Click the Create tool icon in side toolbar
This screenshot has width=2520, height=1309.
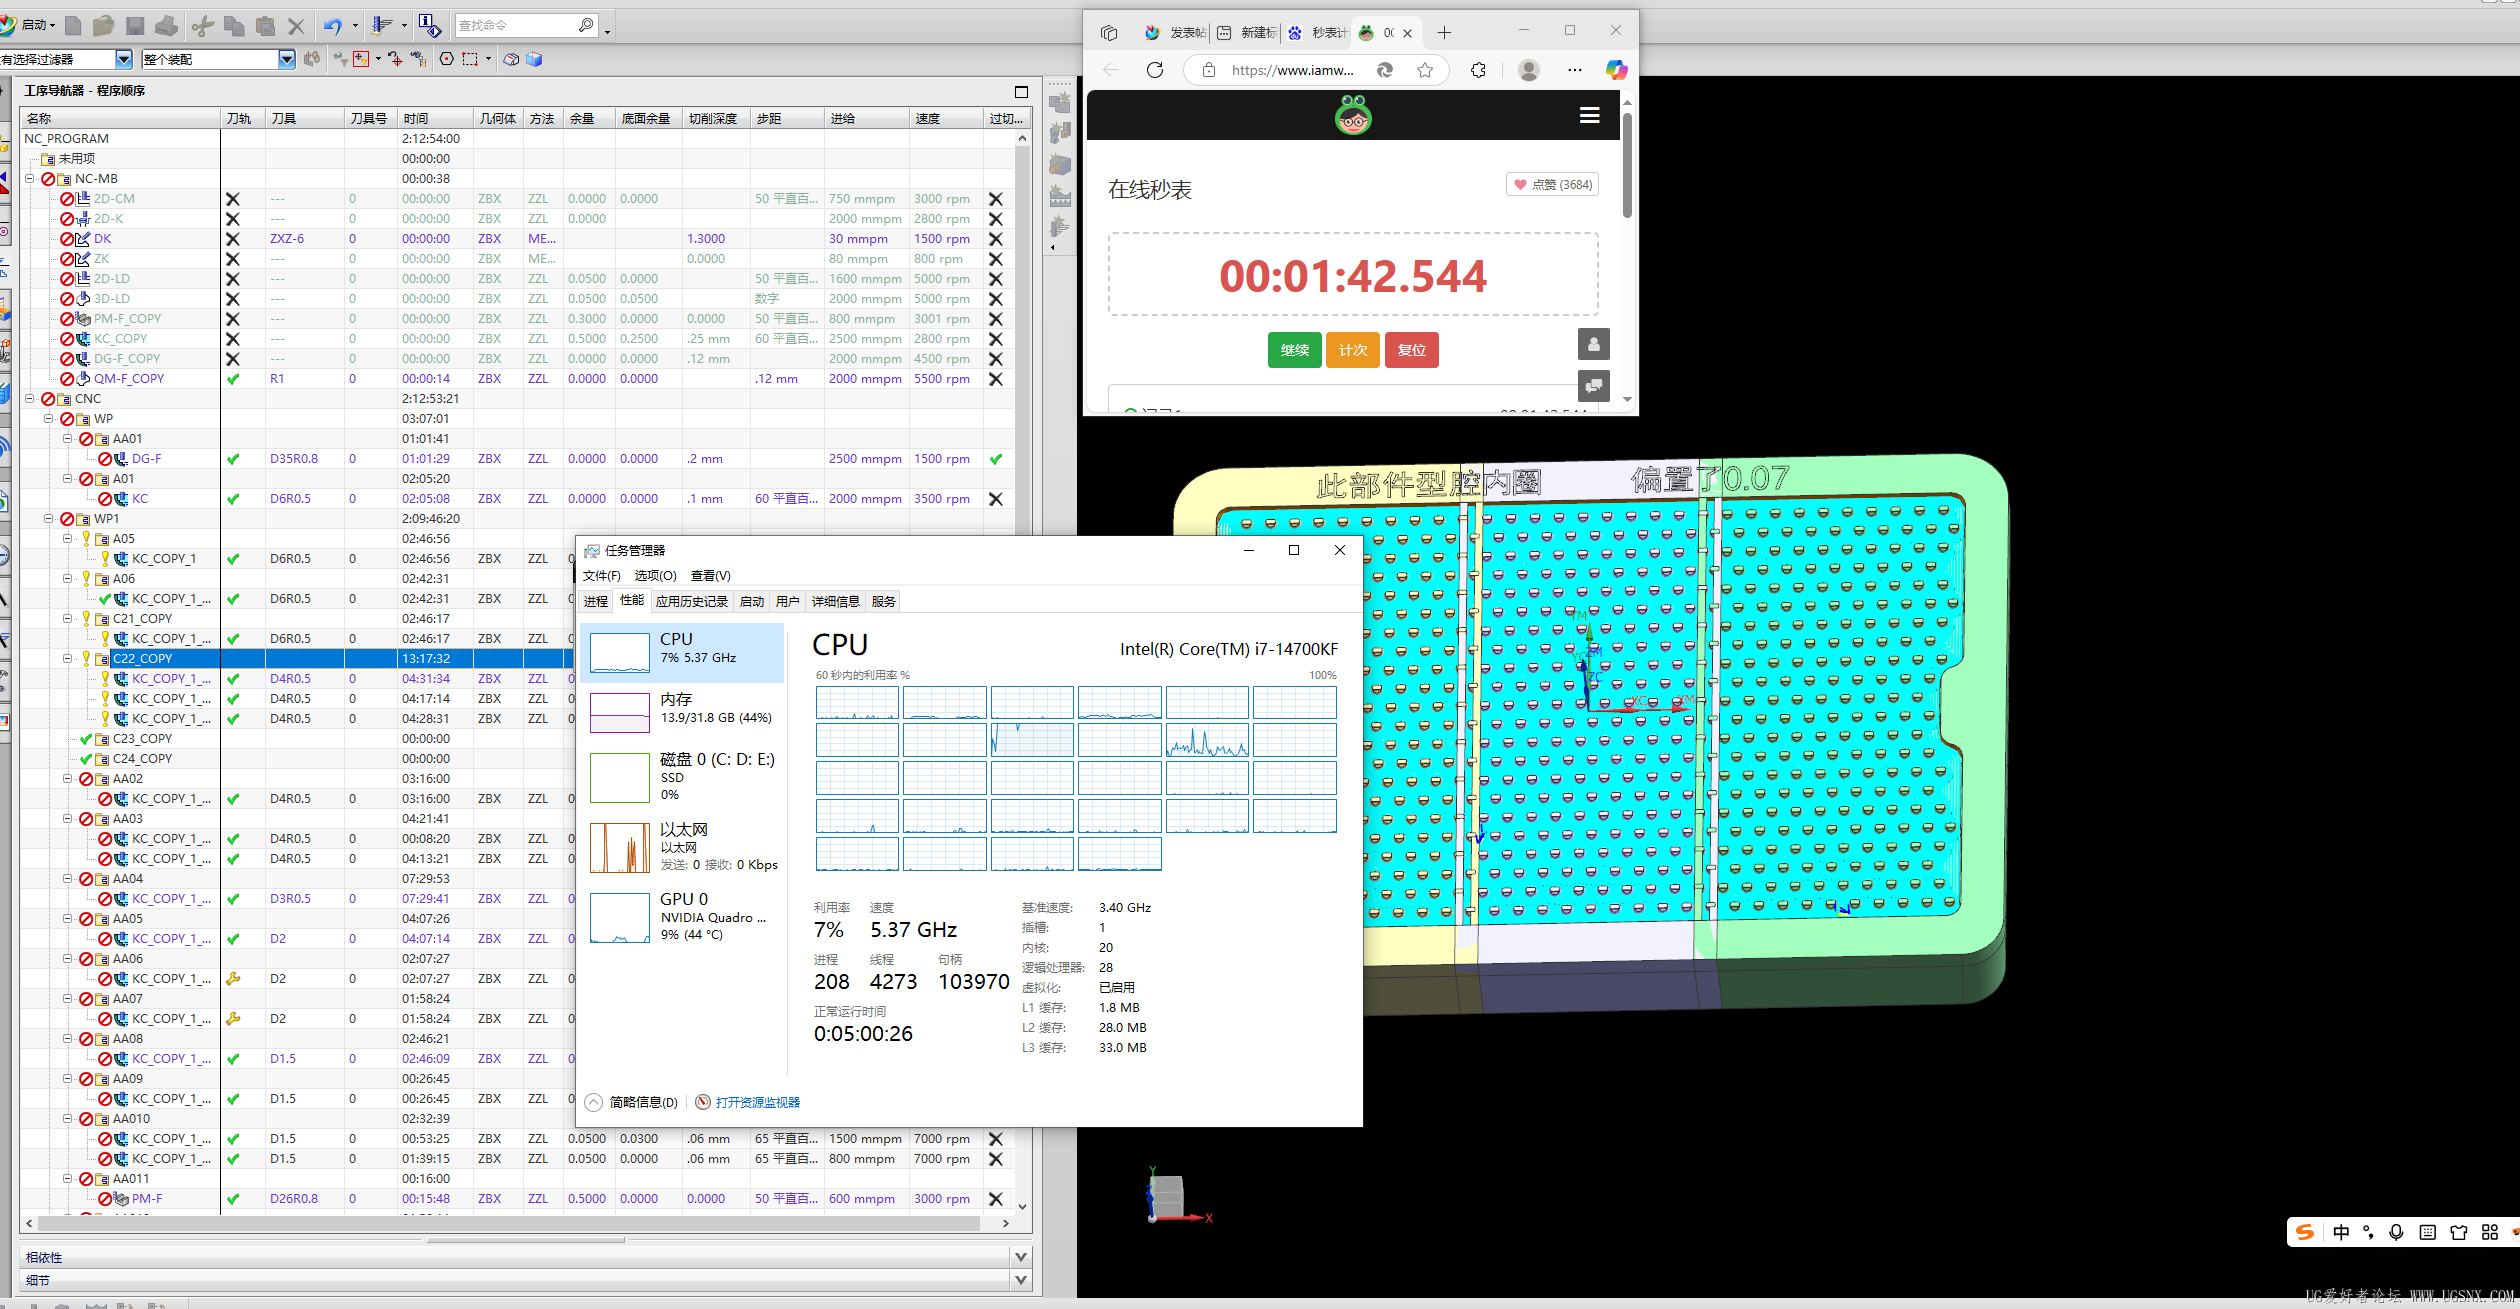(1060, 133)
